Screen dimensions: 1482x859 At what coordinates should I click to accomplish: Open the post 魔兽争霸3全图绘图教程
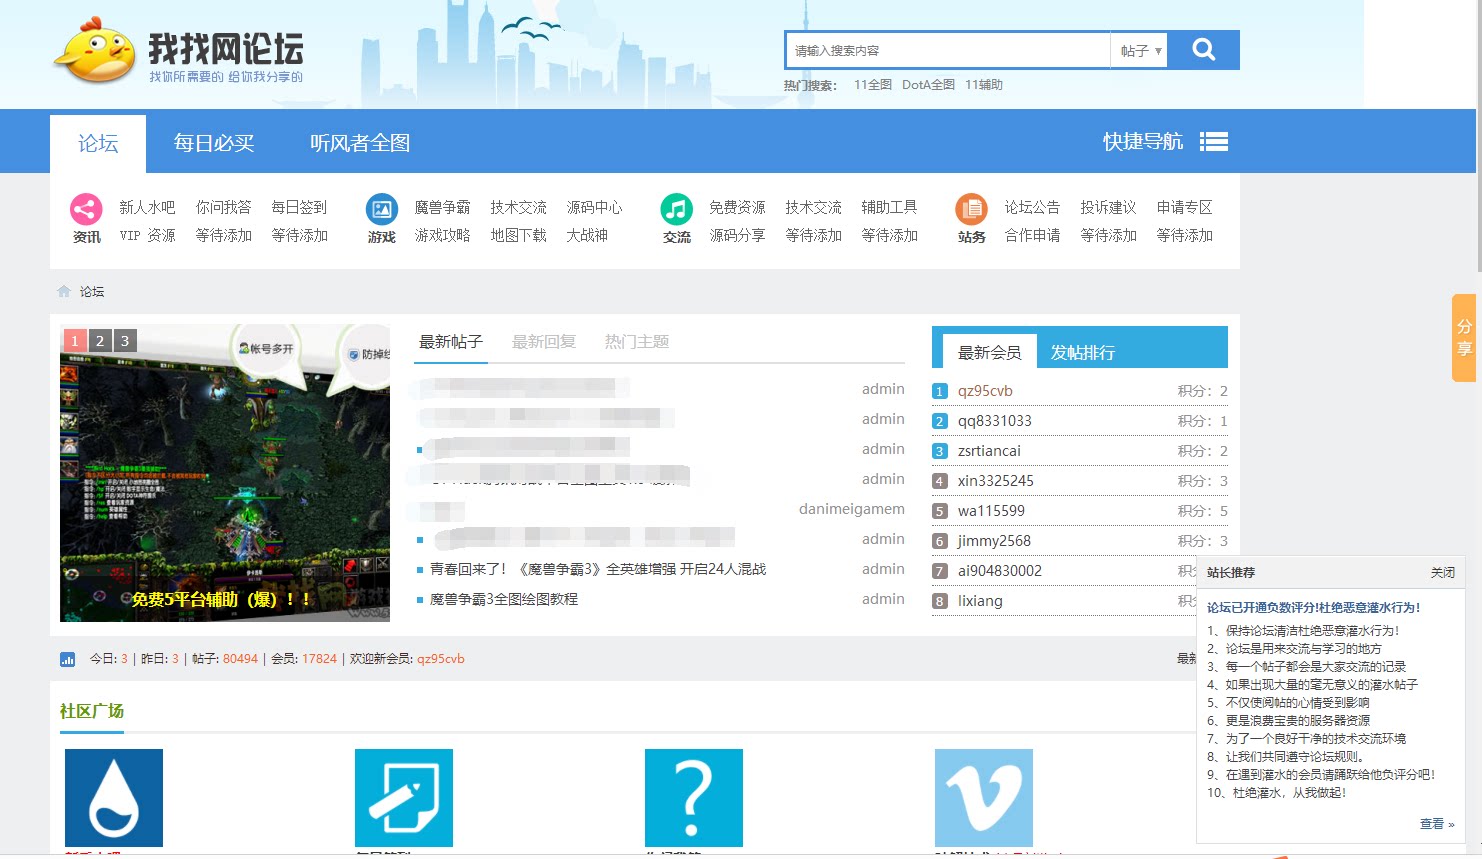(504, 599)
